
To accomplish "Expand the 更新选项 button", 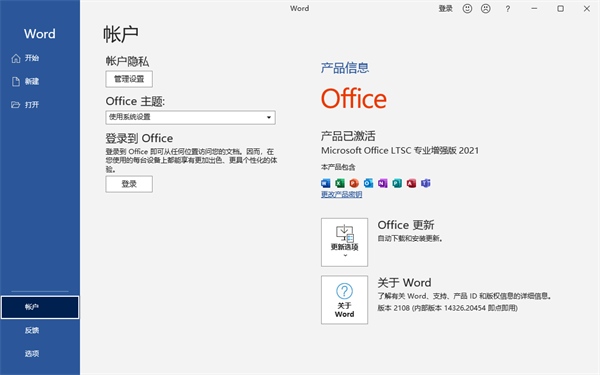I will click(344, 242).
